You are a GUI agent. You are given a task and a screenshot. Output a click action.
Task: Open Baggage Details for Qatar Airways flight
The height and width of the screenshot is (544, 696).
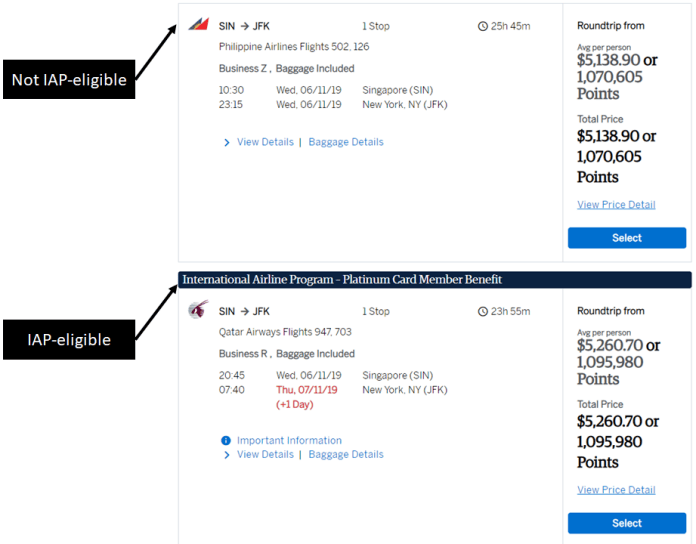(x=346, y=454)
